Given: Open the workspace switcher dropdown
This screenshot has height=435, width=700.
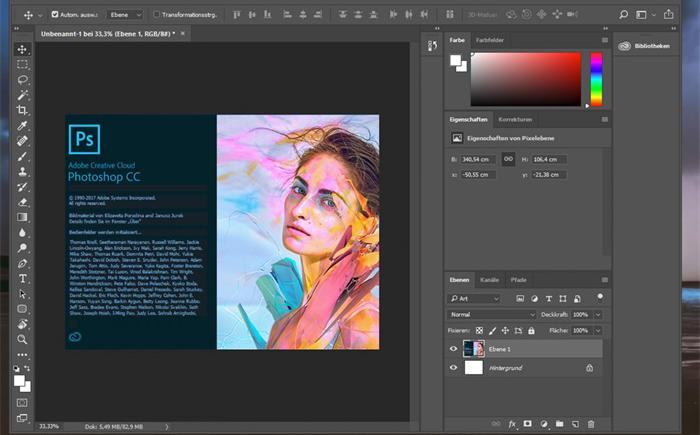Looking at the screenshot, I should pos(644,15).
